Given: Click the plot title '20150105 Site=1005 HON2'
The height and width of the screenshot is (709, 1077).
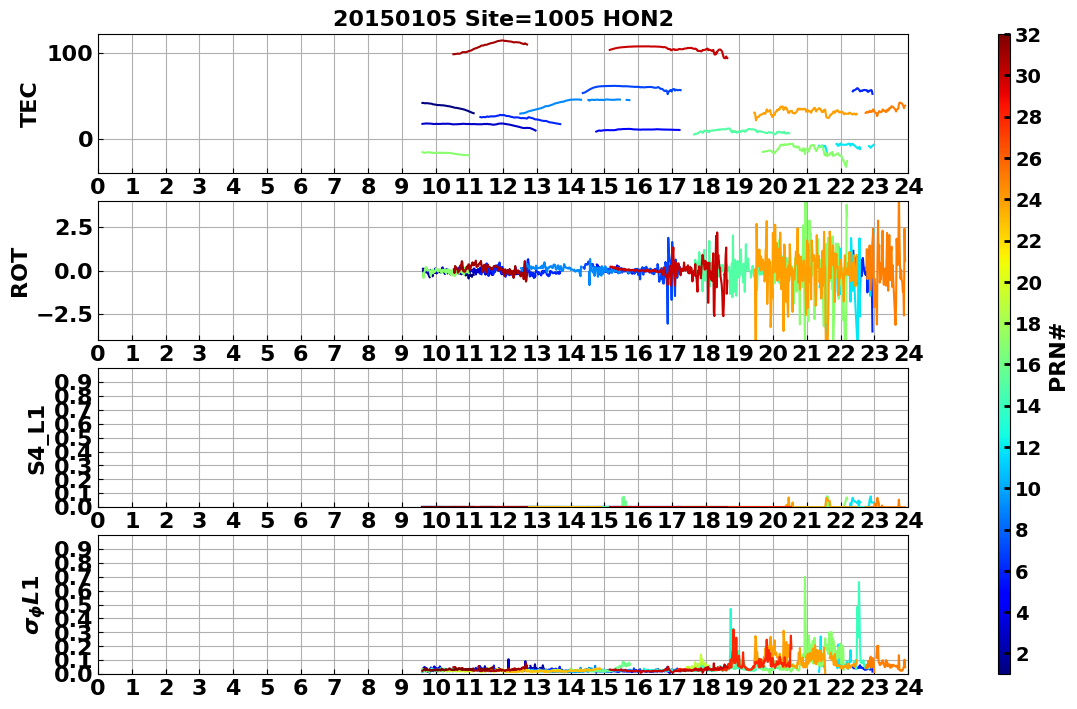Looking at the screenshot, I should 503,19.
